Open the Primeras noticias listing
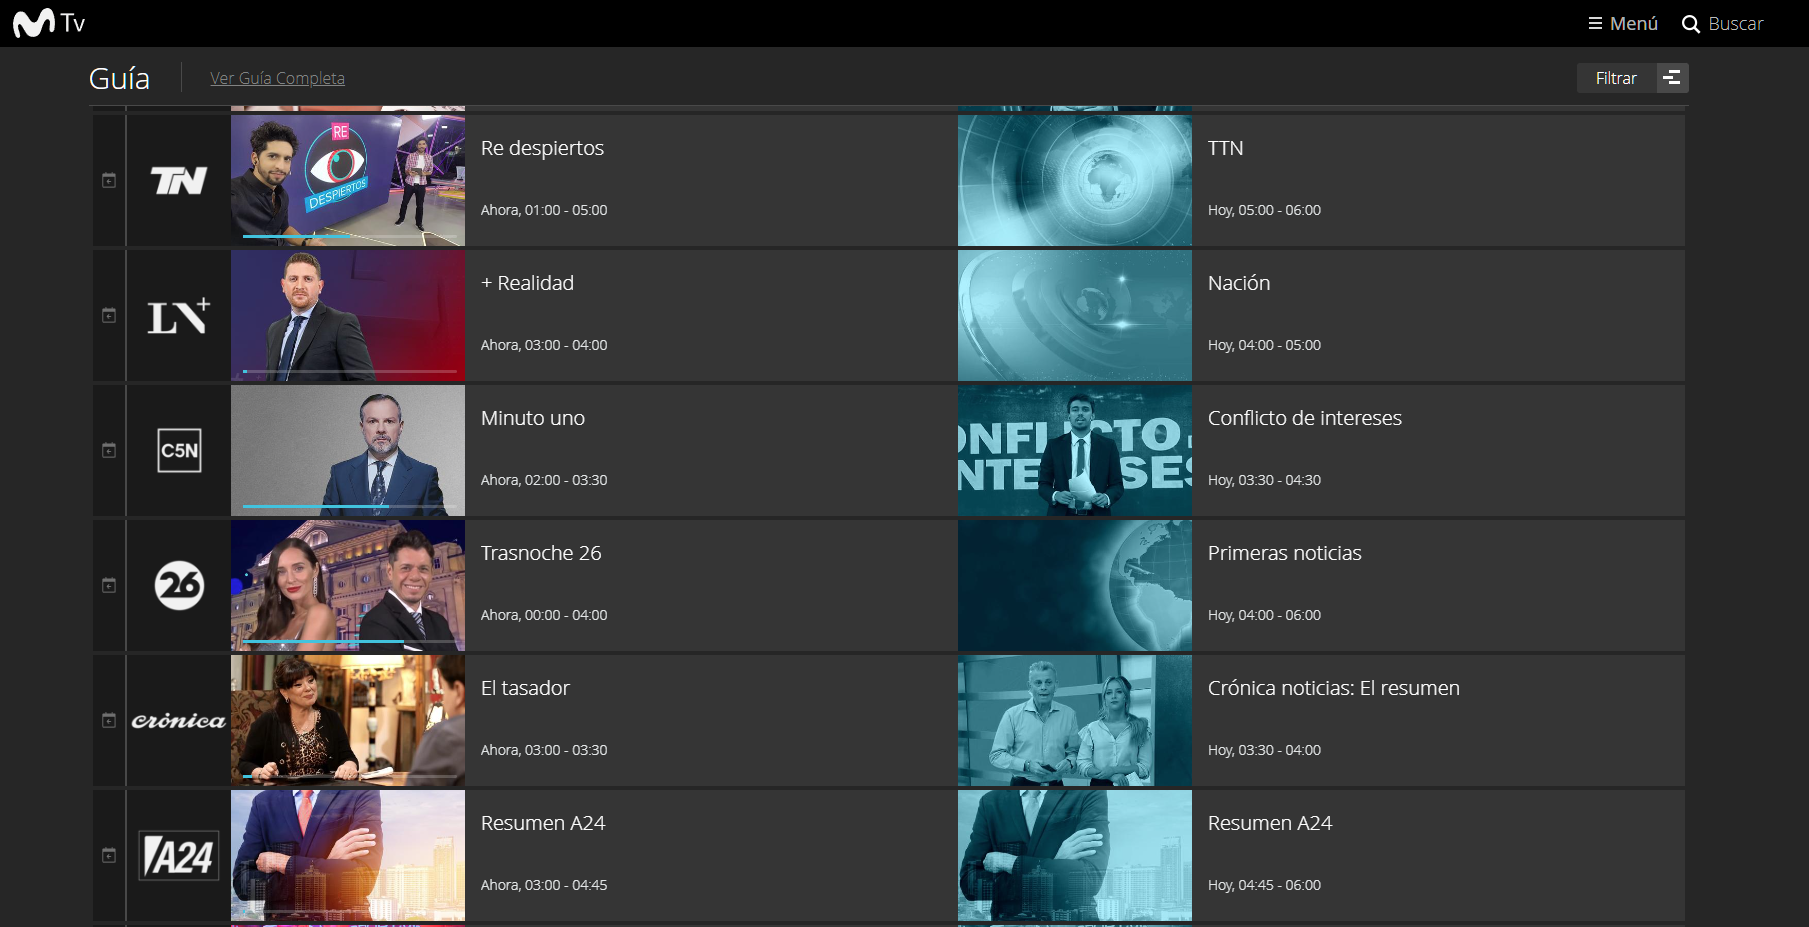Screen dimensions: 1809x927 click(1321, 586)
